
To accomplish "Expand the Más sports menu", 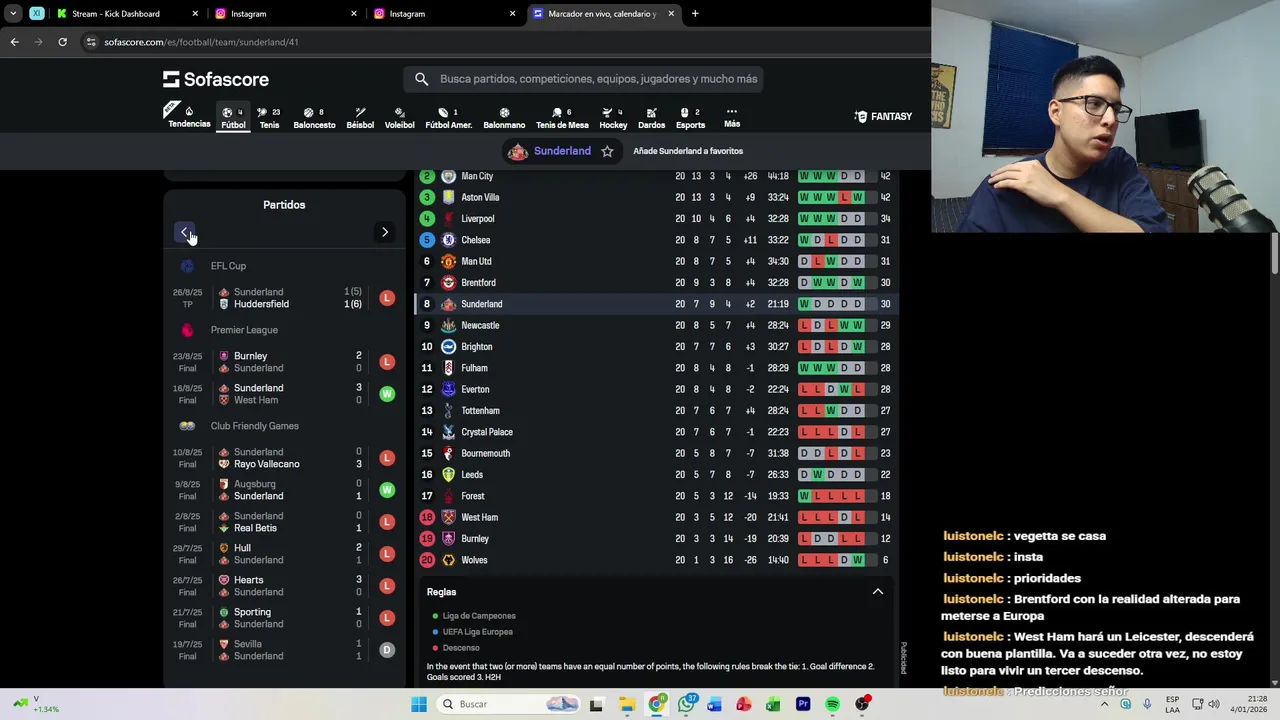I will [732, 117].
